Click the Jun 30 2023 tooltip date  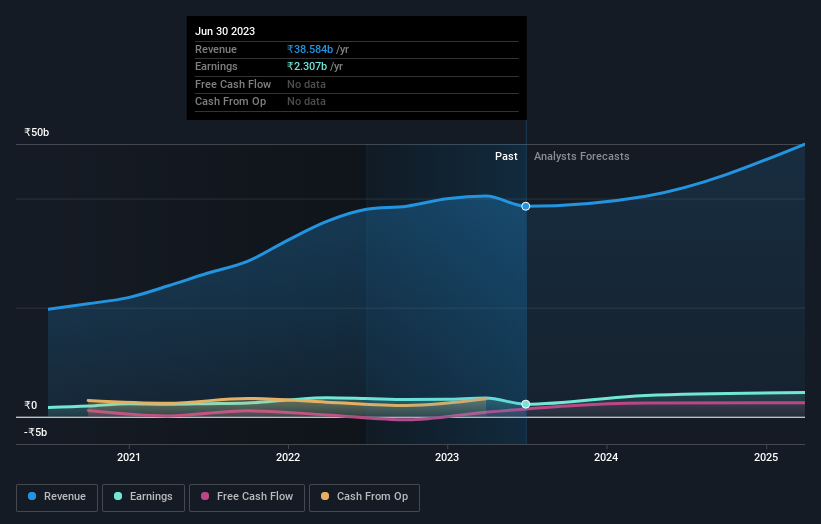[225, 31]
